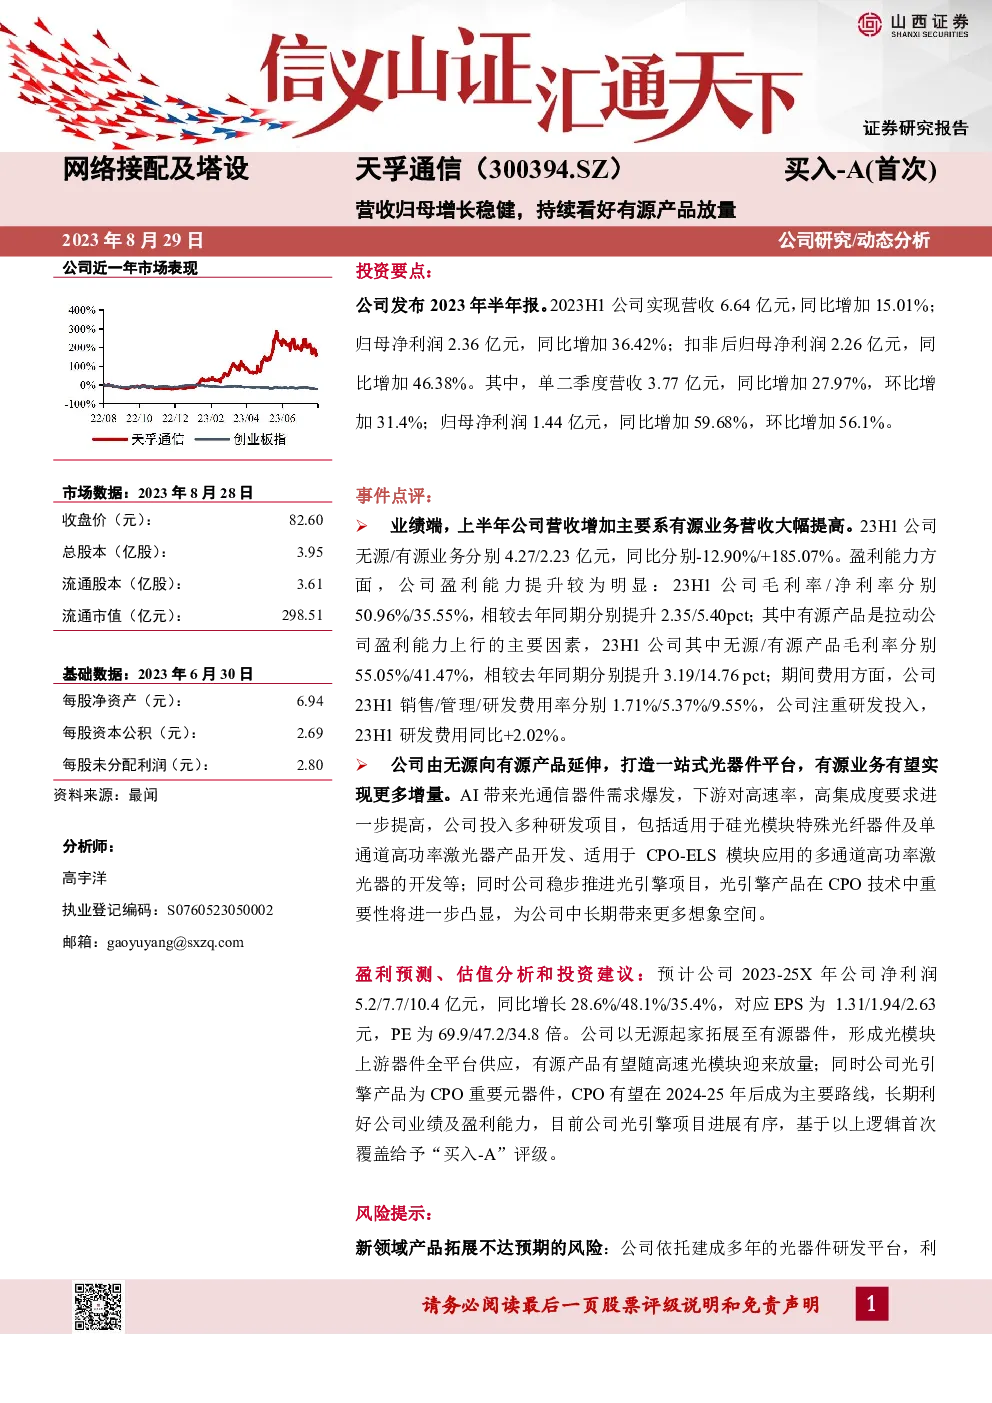Click the Shanxi Securities logo icon
992x1403 pixels.
(870, 24)
